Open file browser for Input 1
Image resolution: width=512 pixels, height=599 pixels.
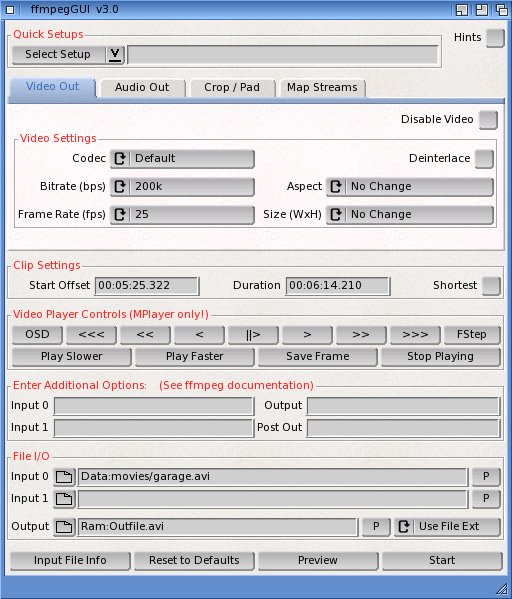tap(64, 499)
